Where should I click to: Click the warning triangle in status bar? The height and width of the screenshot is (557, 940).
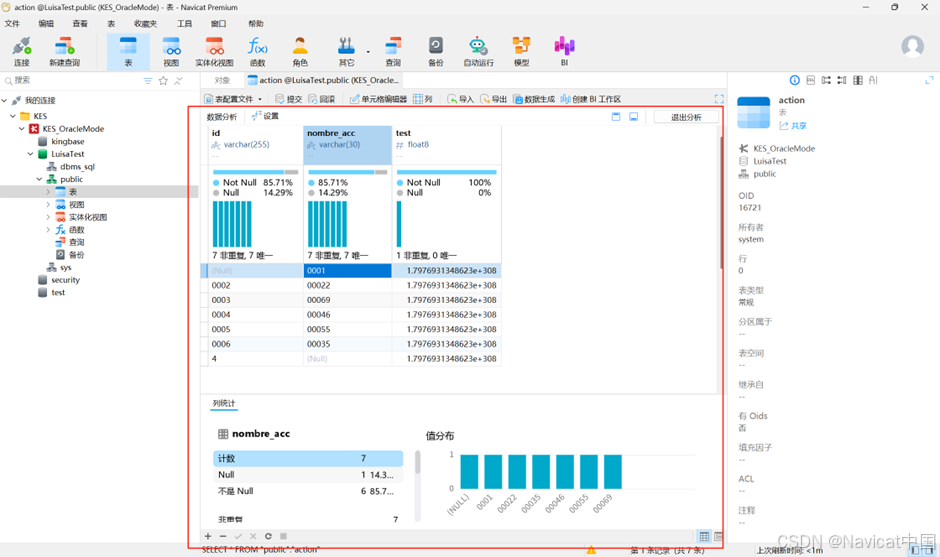click(591, 550)
